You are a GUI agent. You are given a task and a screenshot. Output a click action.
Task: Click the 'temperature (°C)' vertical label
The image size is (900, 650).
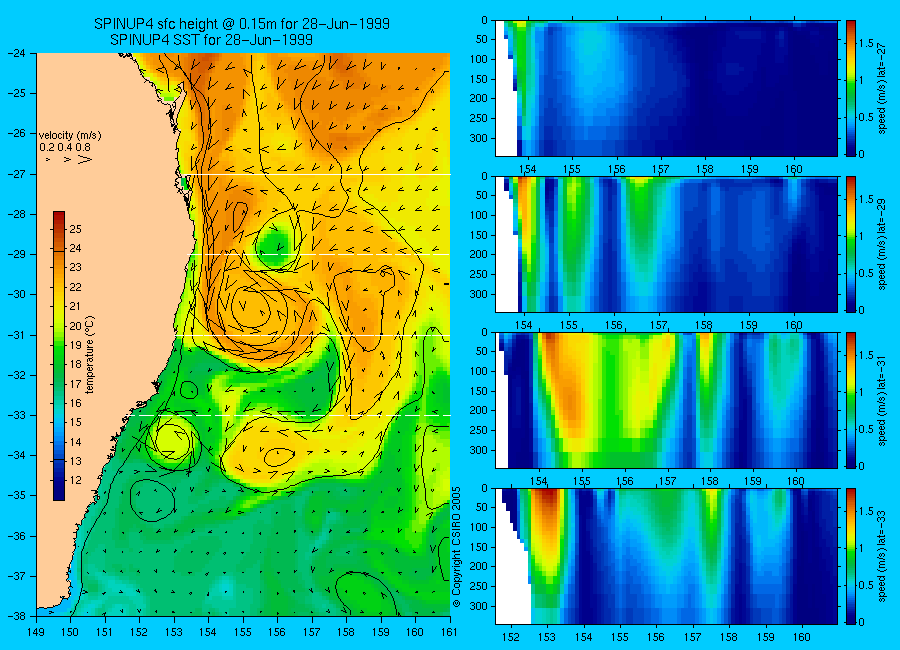click(90, 355)
